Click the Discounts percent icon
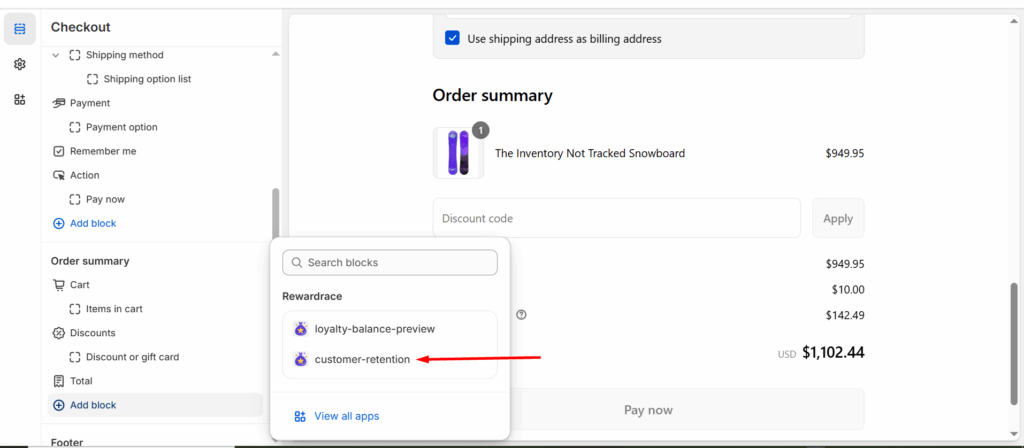 (x=59, y=333)
